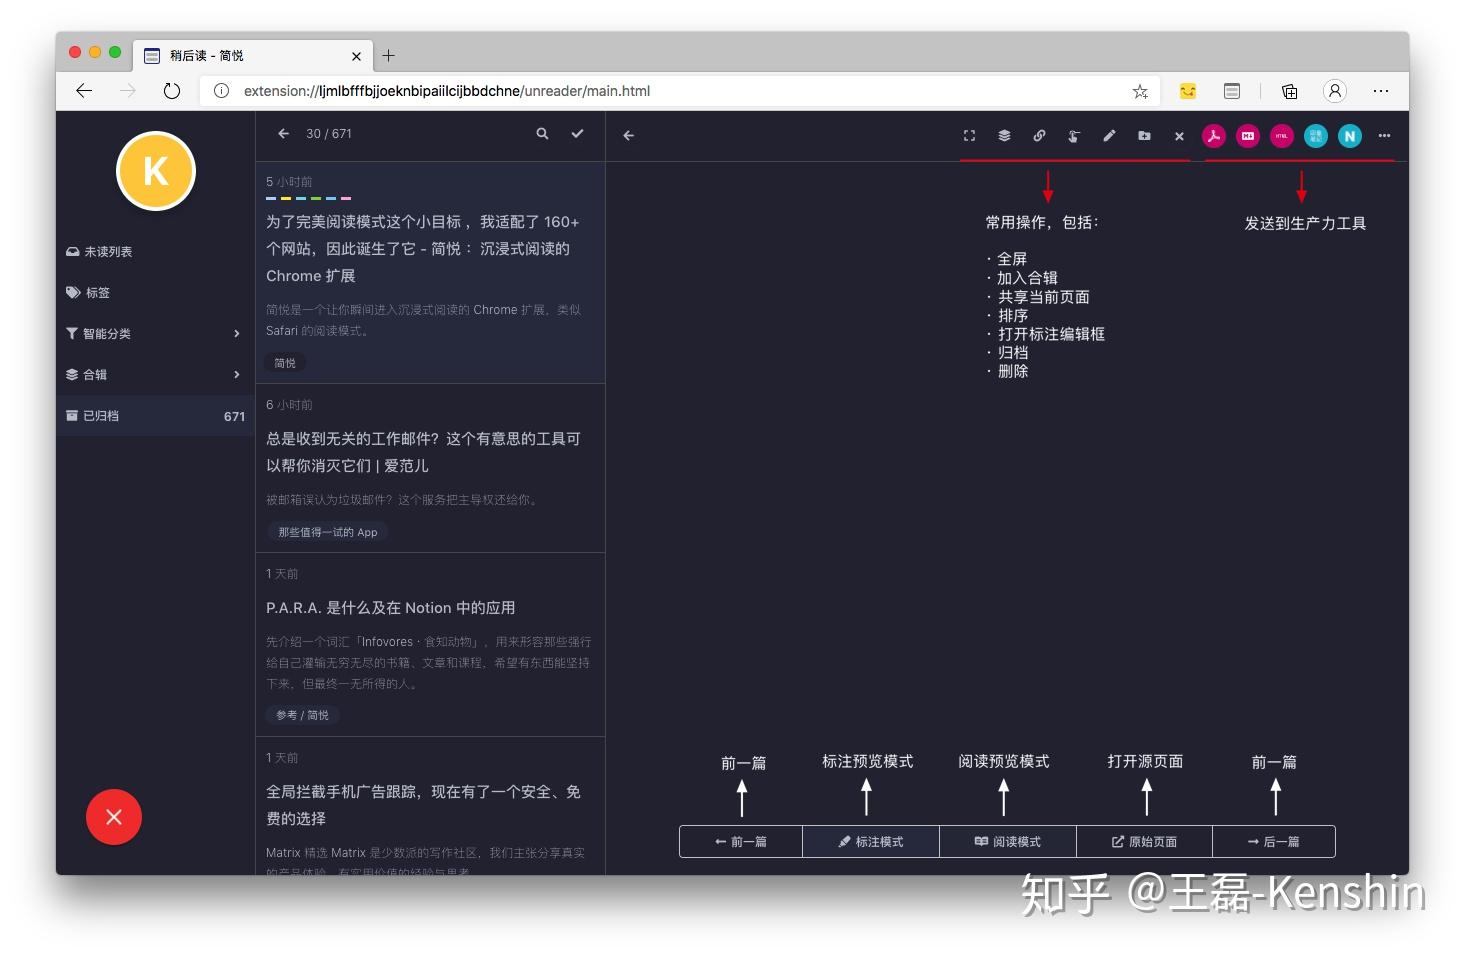Open search in the article list header
The image size is (1465, 955).
542,134
